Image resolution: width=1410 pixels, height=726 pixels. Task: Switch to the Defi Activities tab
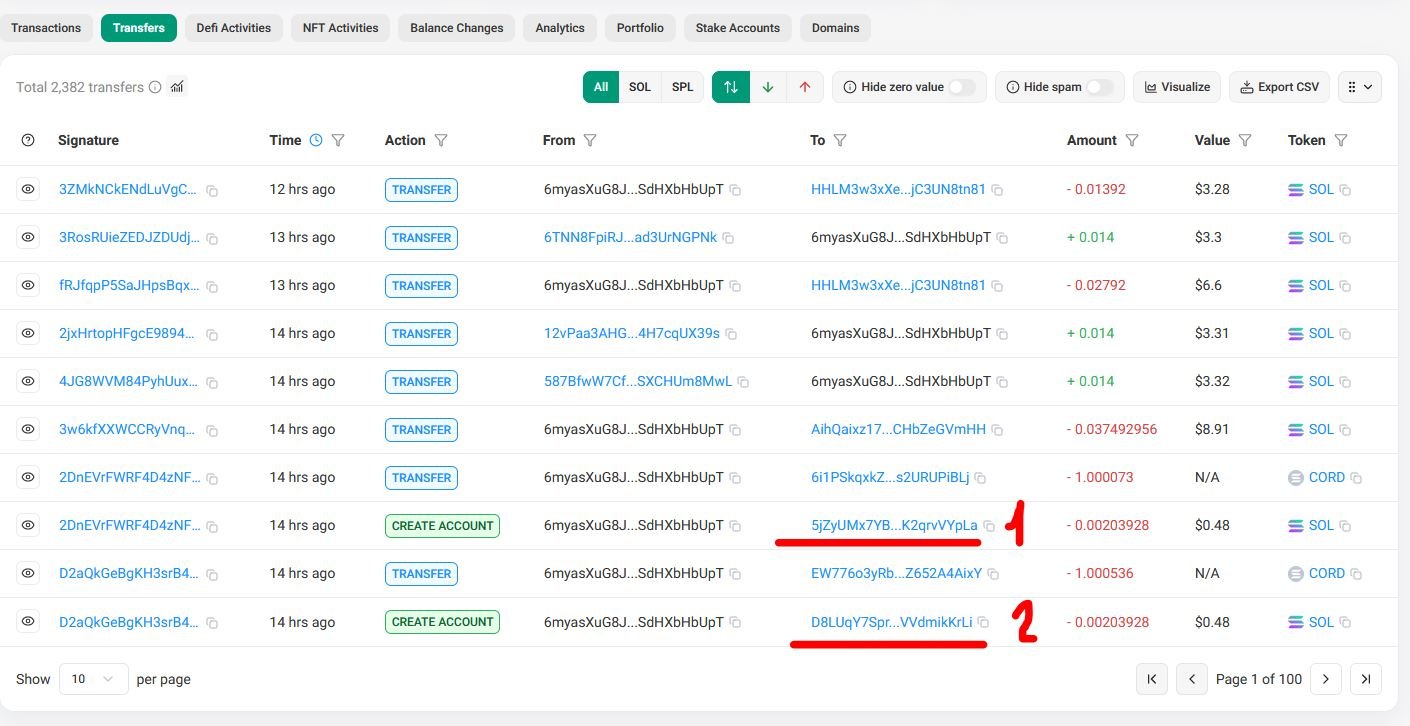point(233,28)
